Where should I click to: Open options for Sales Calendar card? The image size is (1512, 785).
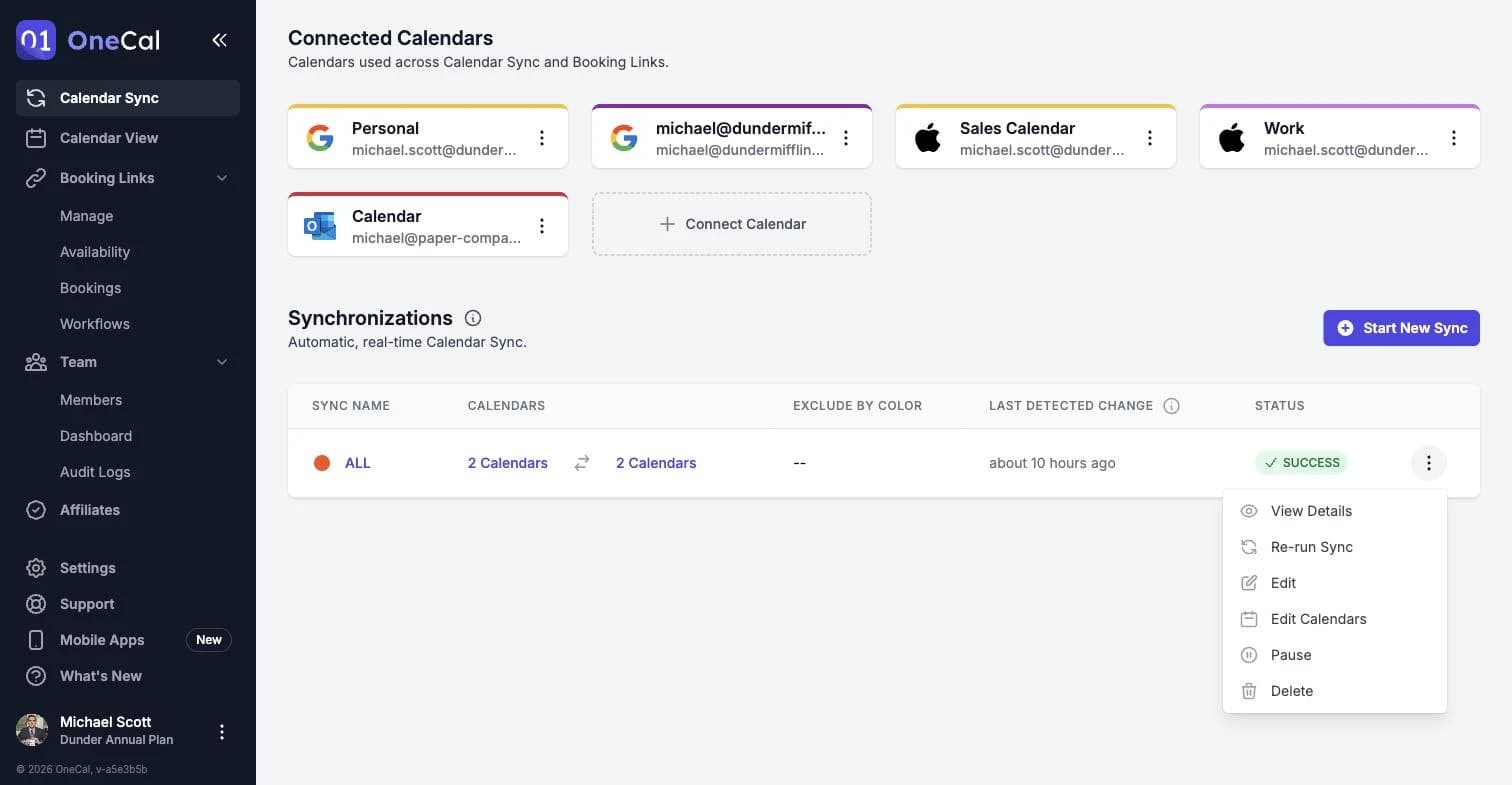click(x=1150, y=138)
